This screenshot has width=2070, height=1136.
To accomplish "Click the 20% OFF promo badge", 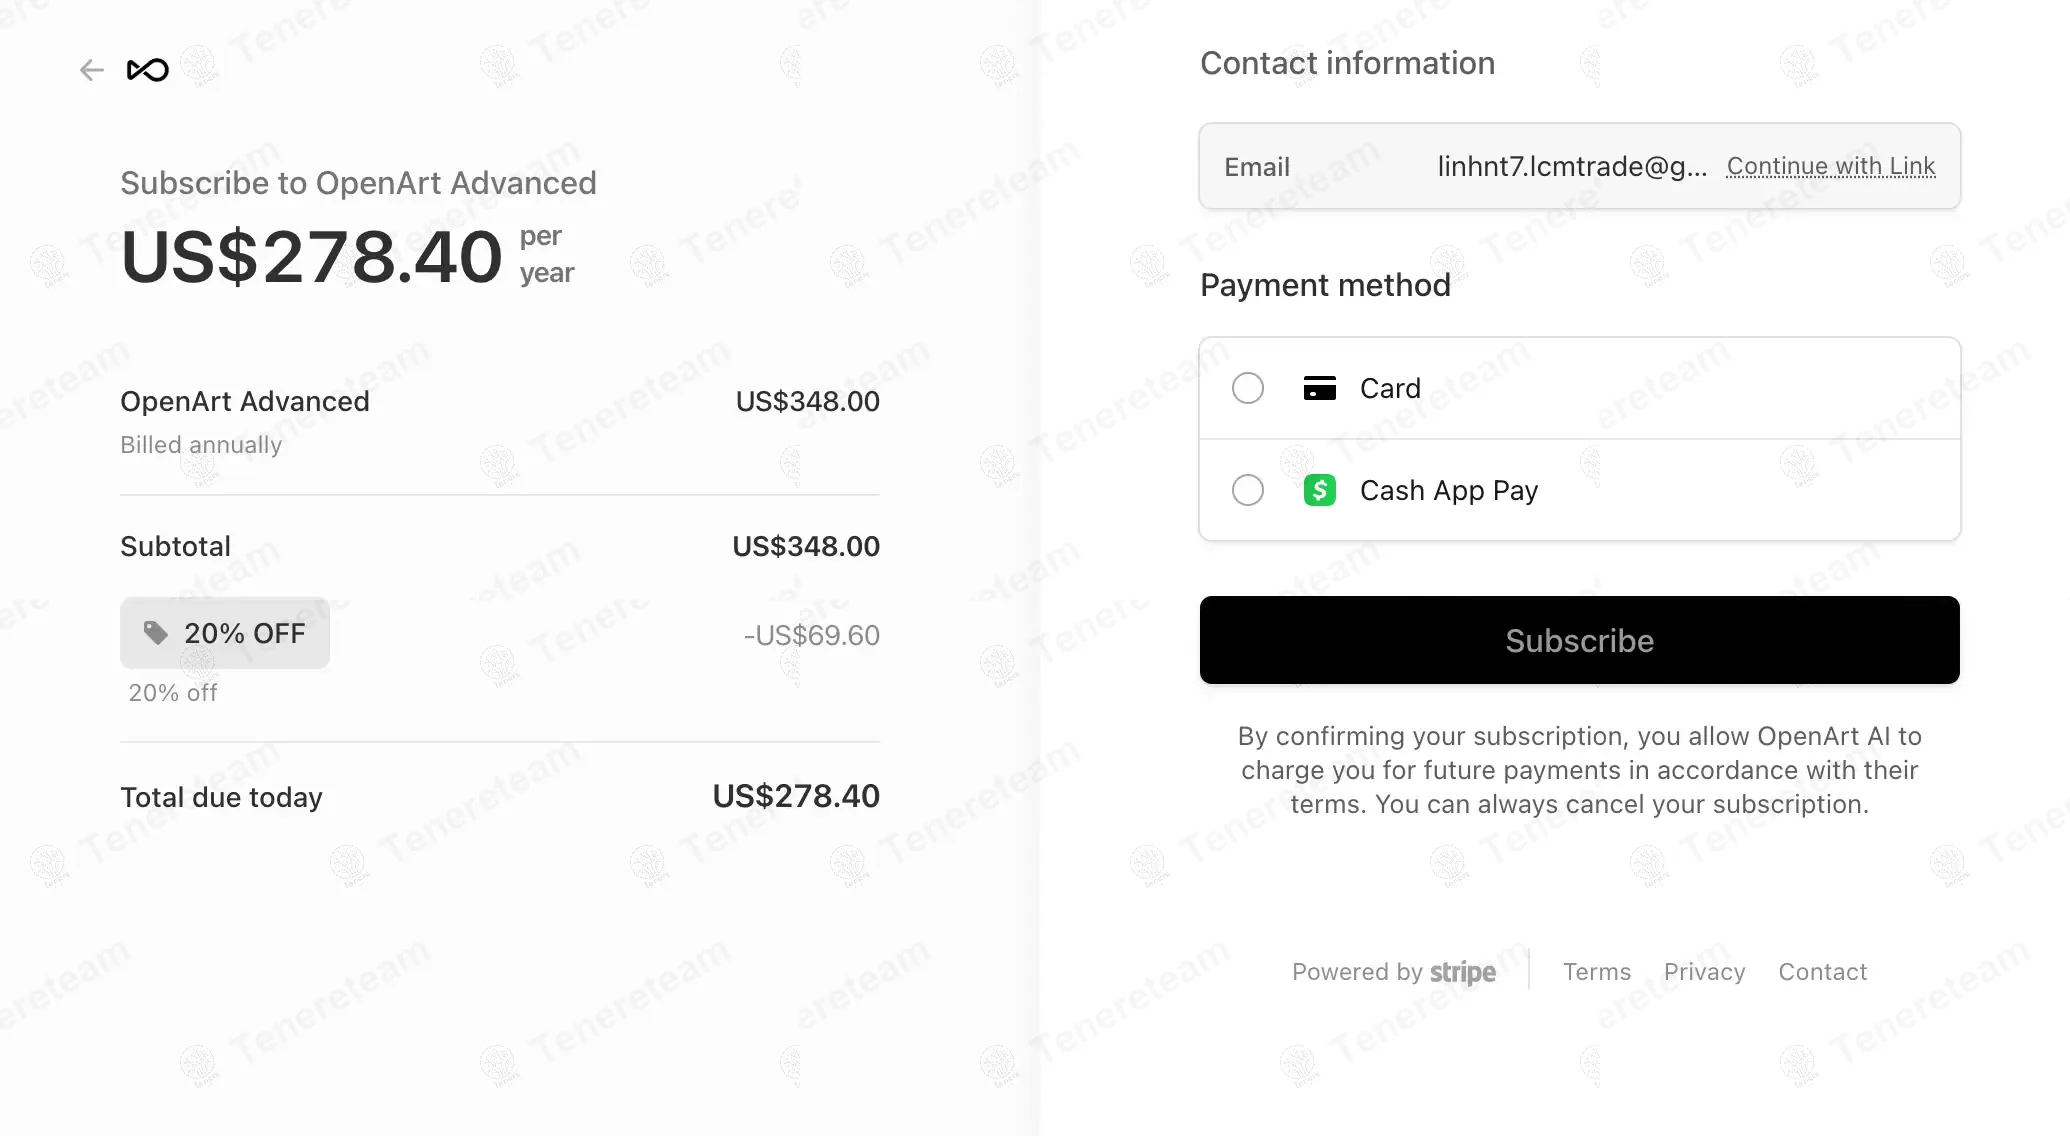I will pos(225,633).
